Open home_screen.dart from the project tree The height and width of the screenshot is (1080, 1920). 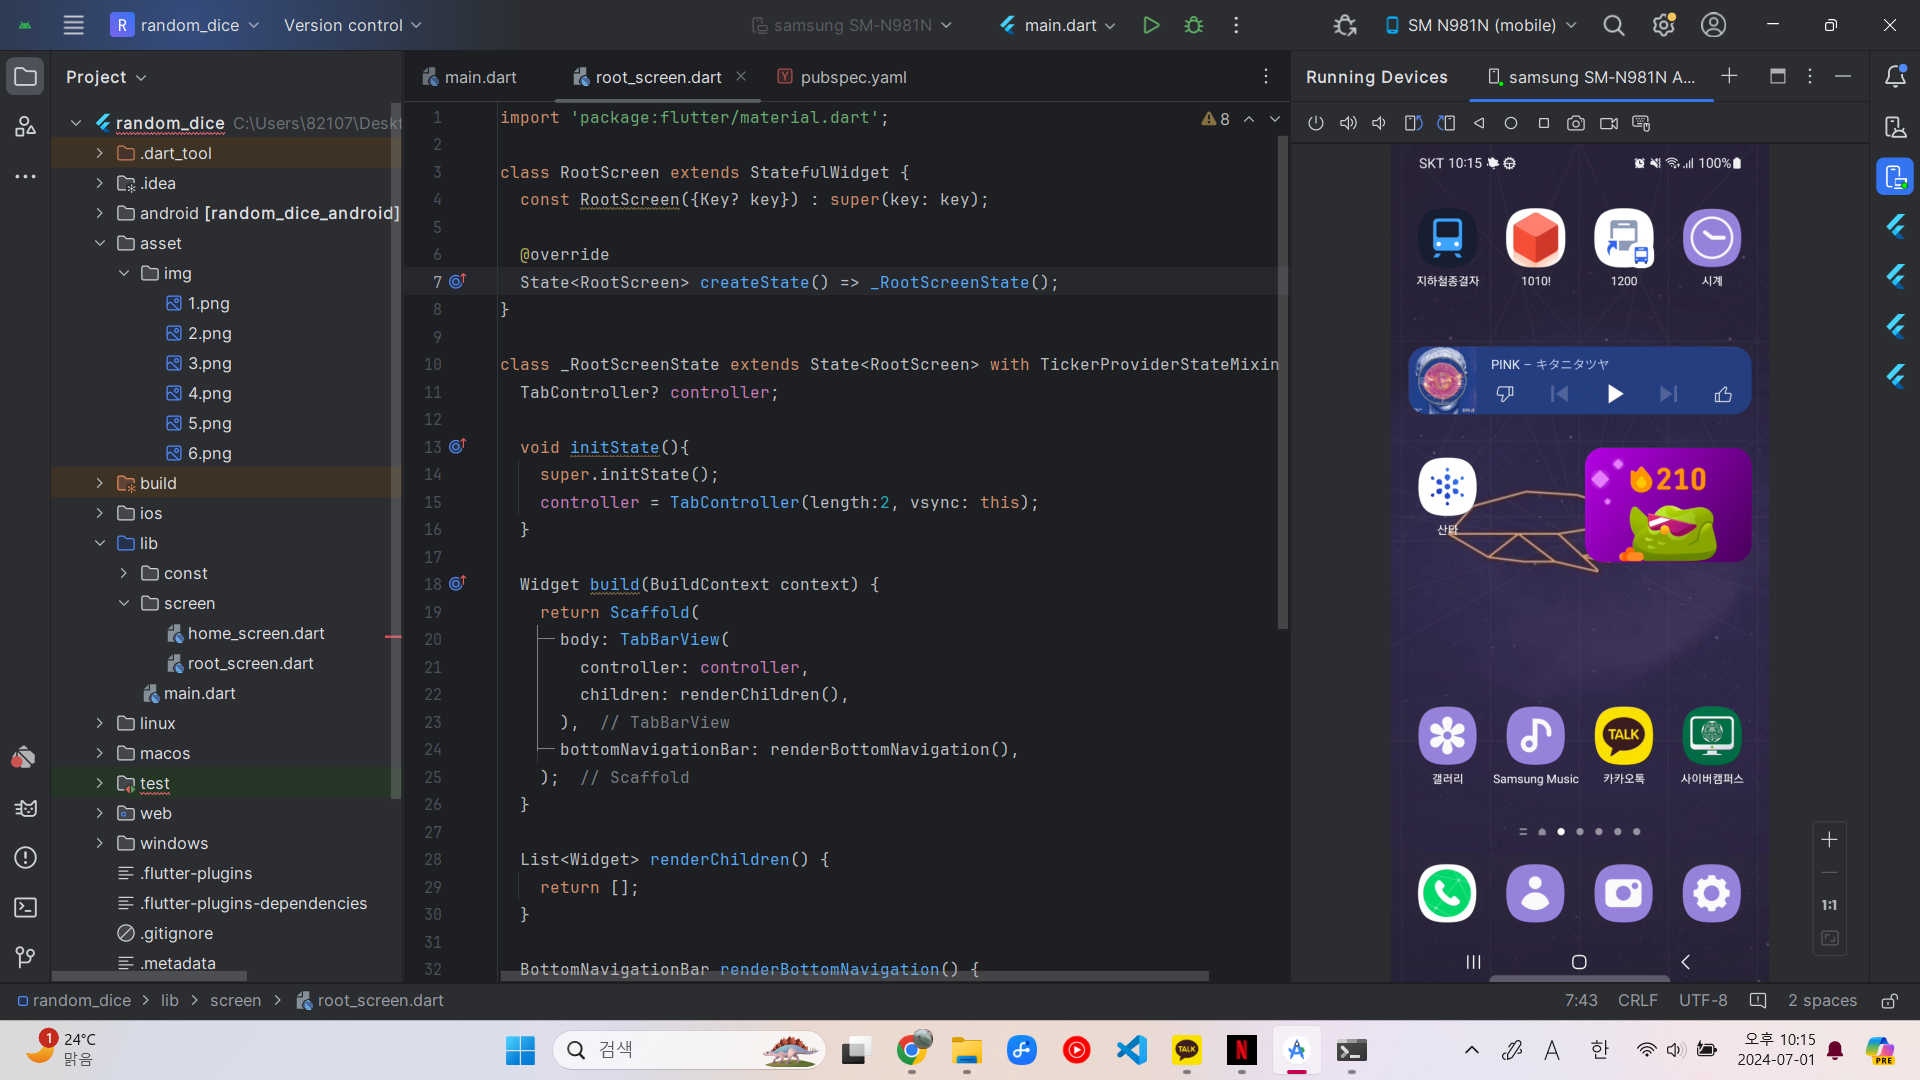coord(256,633)
